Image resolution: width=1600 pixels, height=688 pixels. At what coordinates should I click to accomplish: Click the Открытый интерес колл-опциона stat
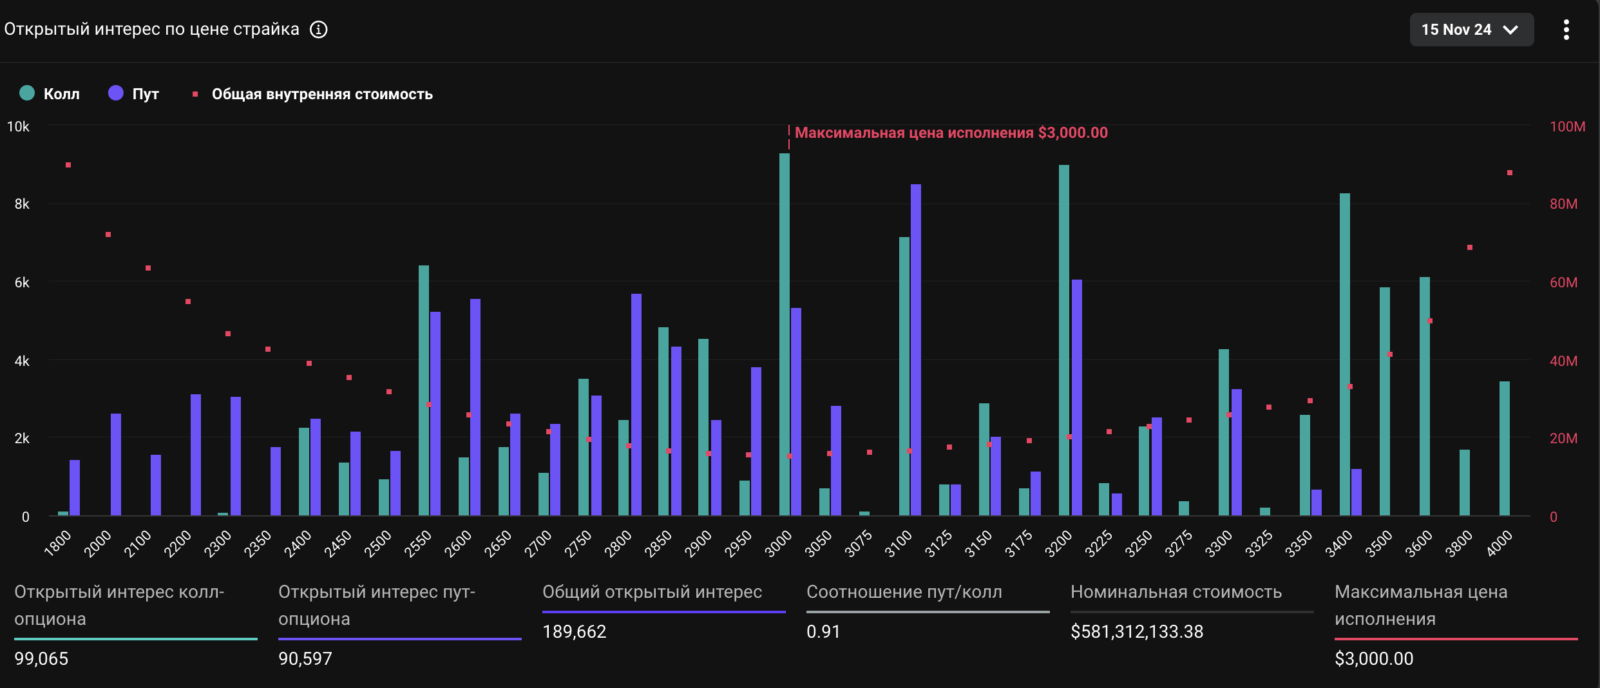[x=135, y=625]
